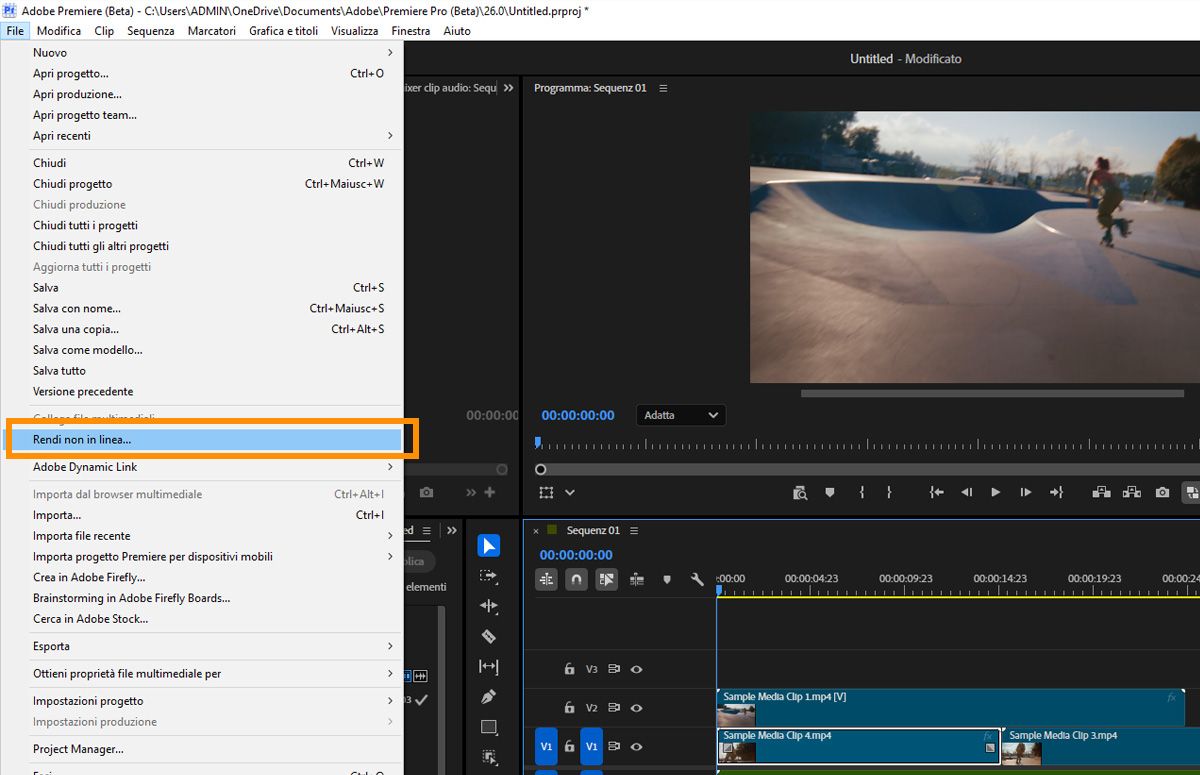Hide V2 track output eye

point(636,708)
